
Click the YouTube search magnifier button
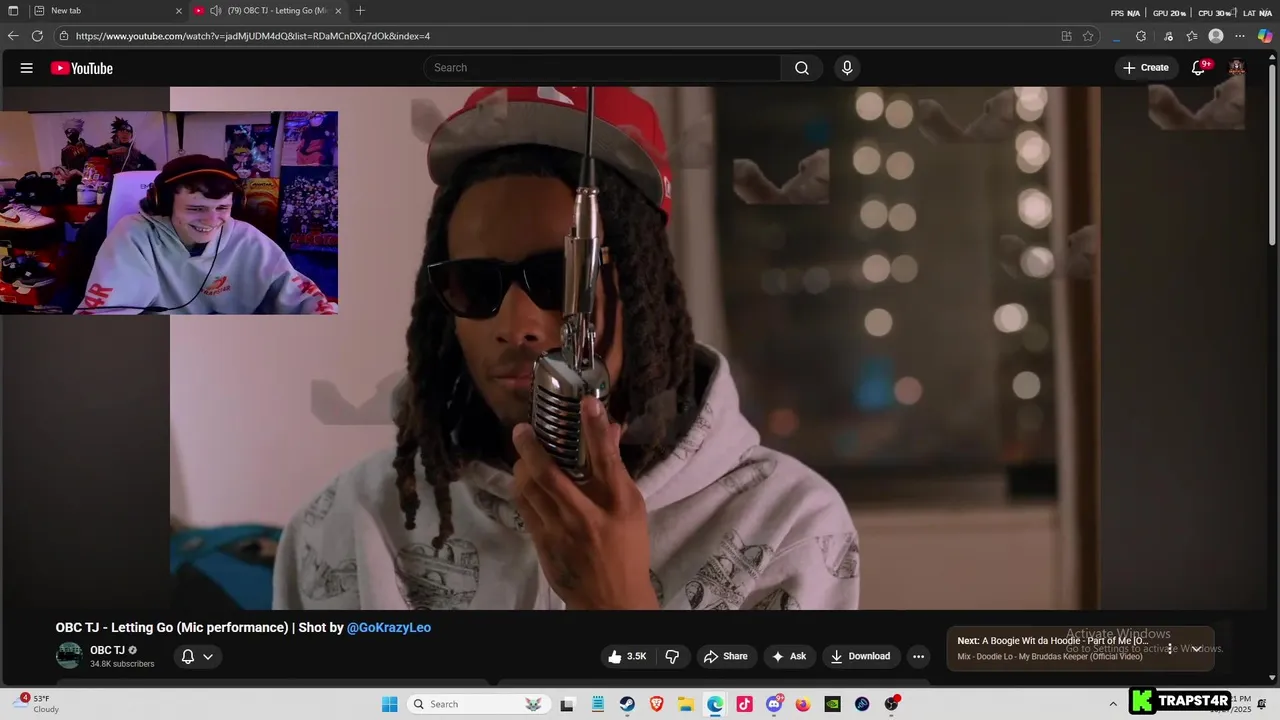(x=802, y=68)
